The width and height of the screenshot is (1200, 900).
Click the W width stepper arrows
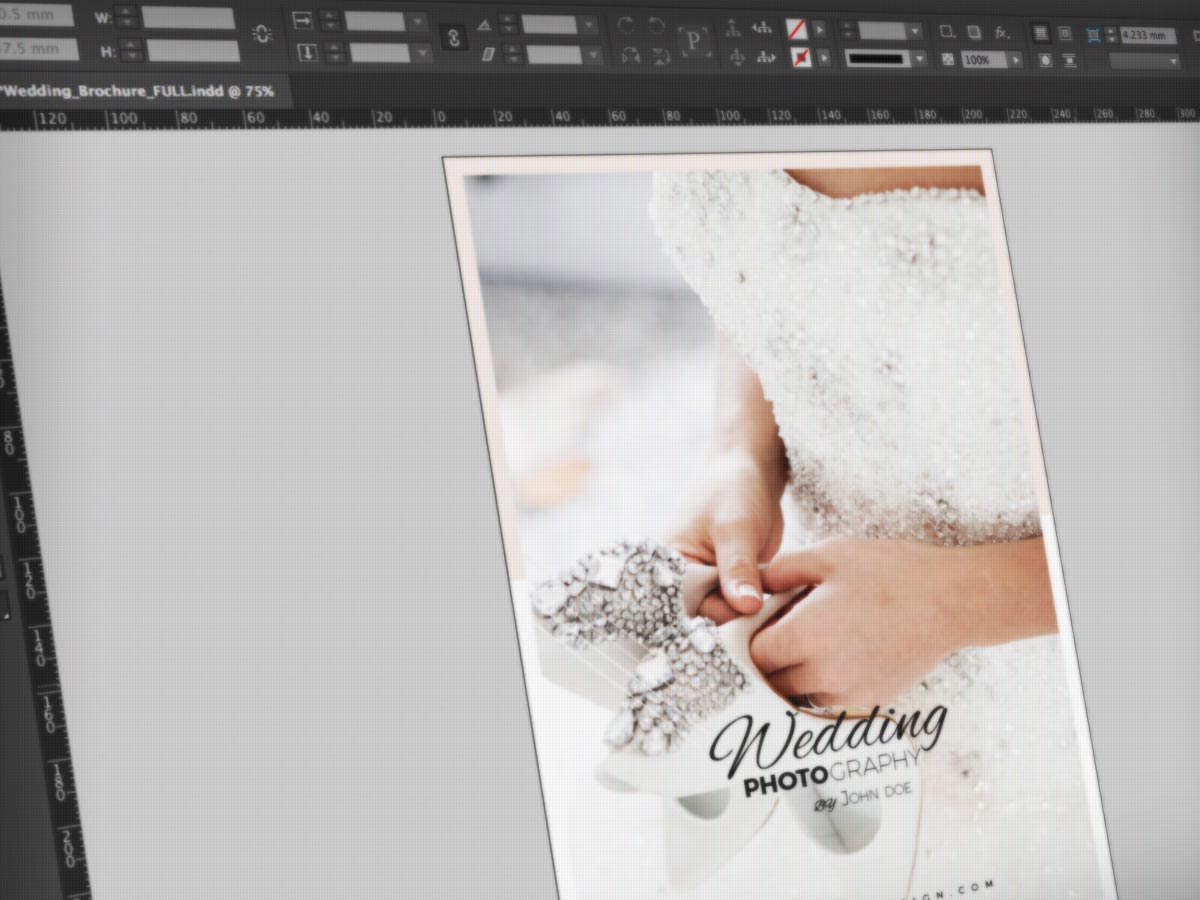click(x=126, y=16)
